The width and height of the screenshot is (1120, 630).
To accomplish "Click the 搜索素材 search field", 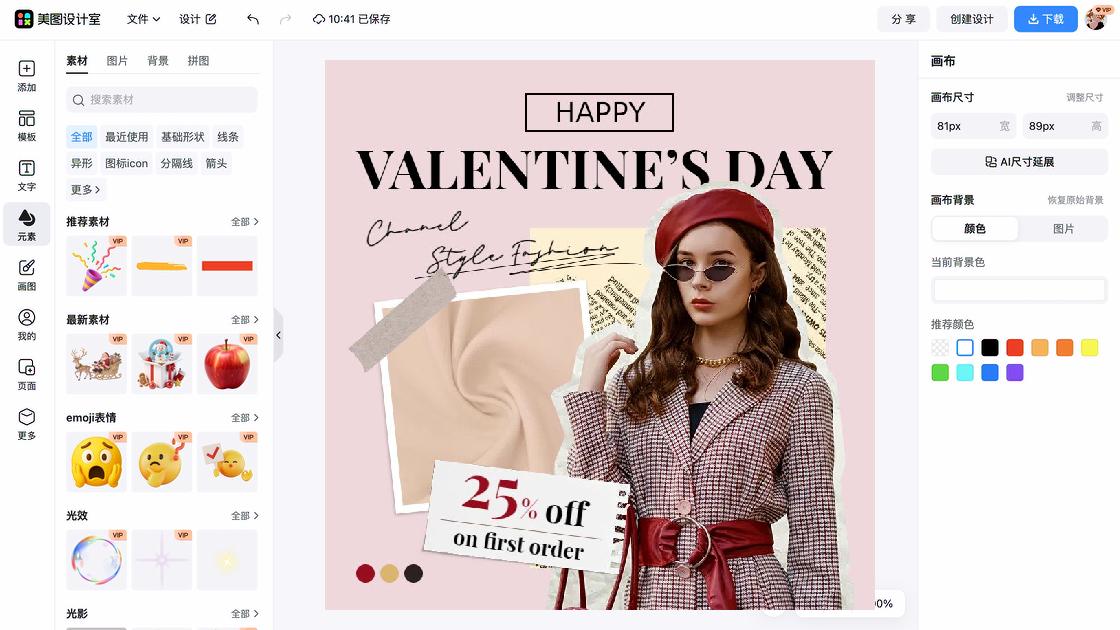I will [162, 100].
